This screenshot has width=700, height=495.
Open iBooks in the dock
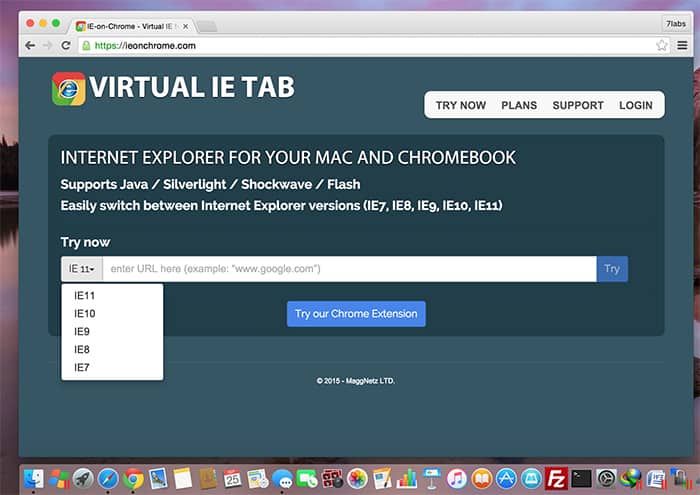pos(482,479)
